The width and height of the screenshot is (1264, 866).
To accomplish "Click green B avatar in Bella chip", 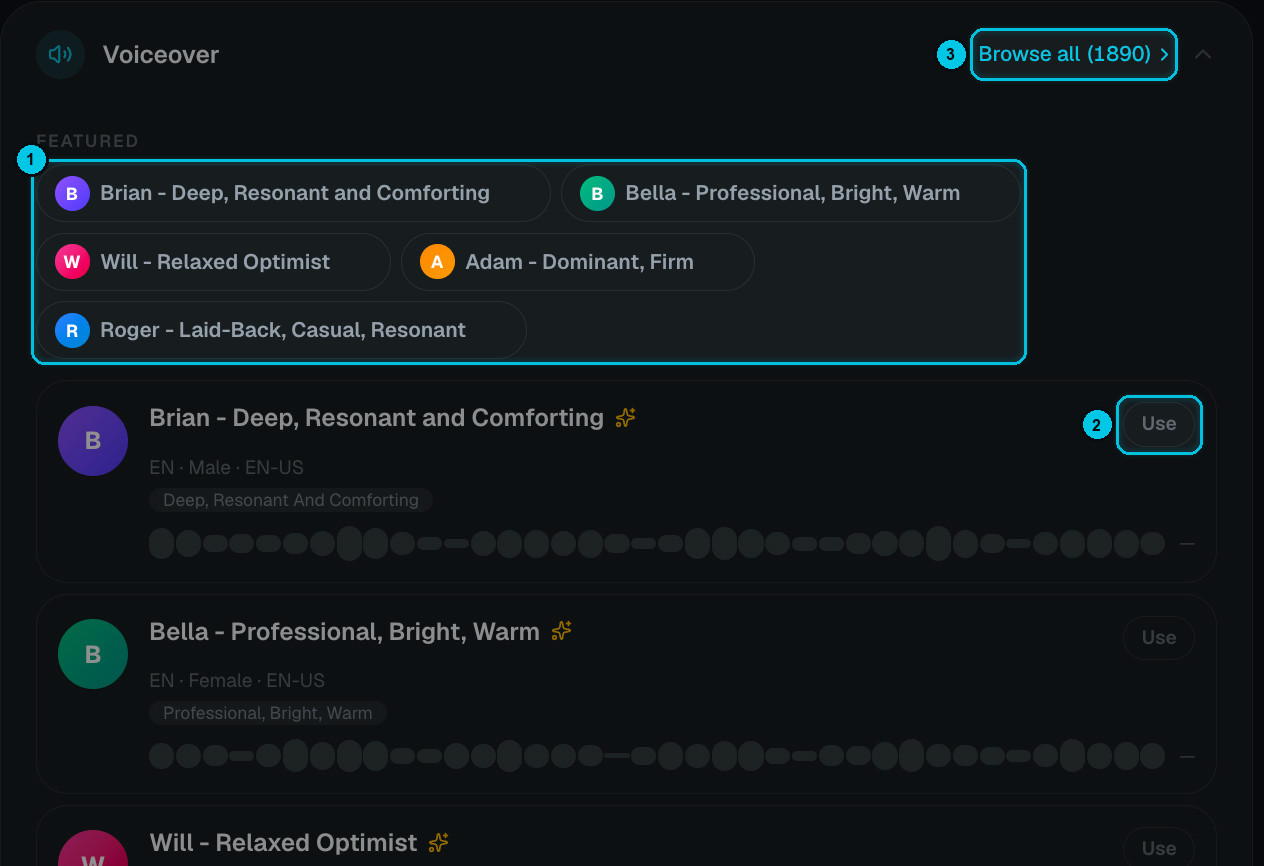I will point(597,193).
